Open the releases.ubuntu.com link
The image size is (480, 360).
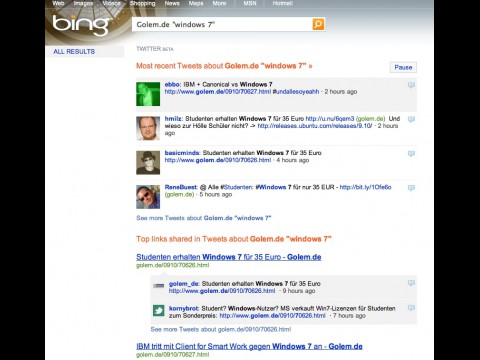[x=315, y=126]
